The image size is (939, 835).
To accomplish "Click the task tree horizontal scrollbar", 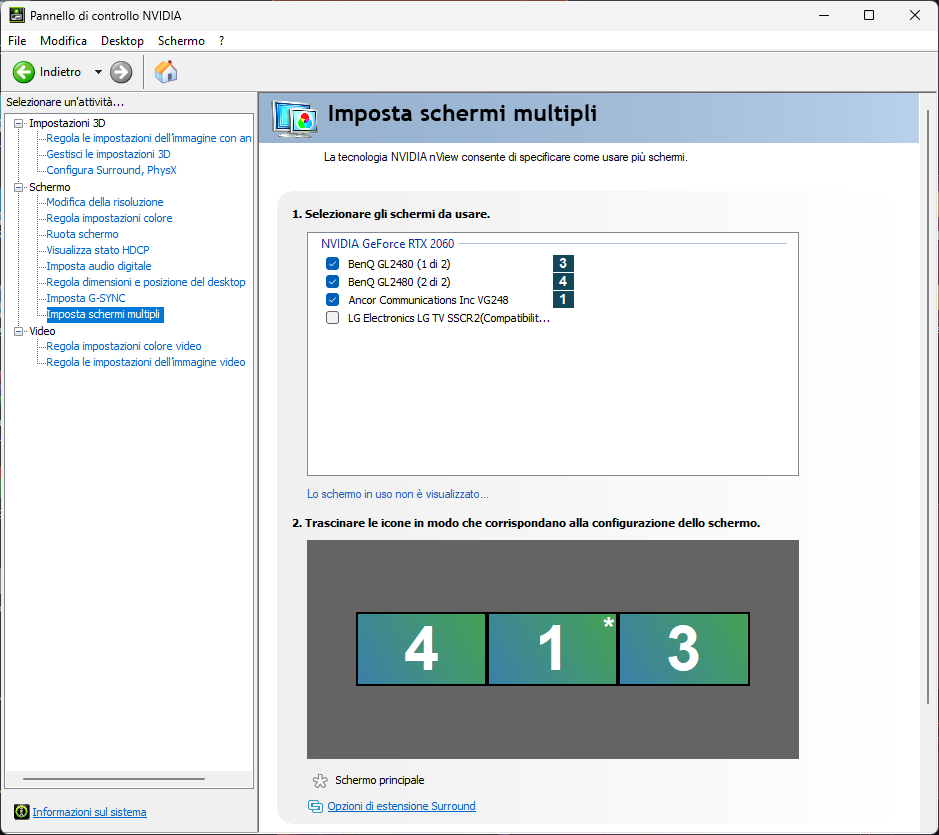I will pyautogui.click(x=114, y=779).
